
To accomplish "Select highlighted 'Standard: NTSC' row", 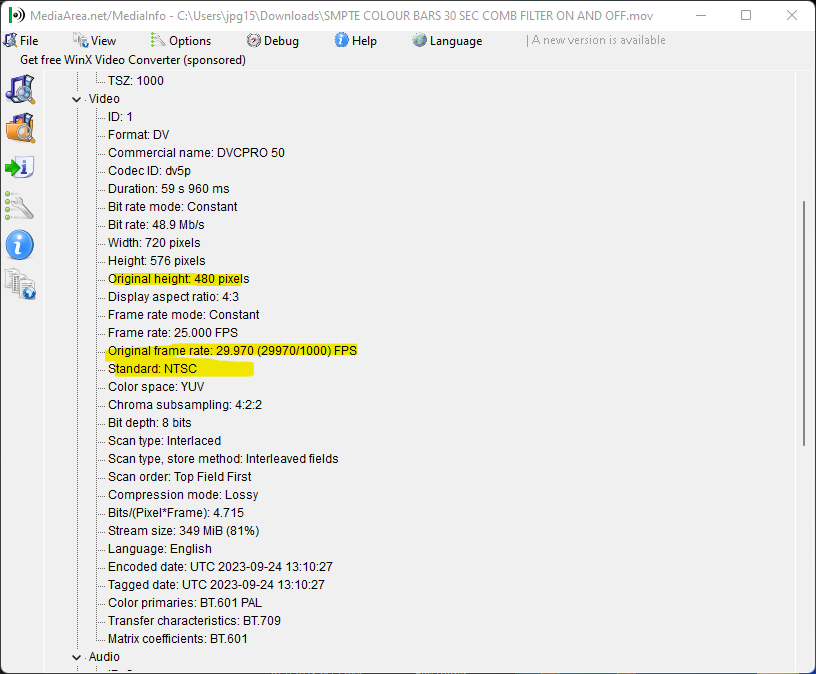I will click(152, 369).
